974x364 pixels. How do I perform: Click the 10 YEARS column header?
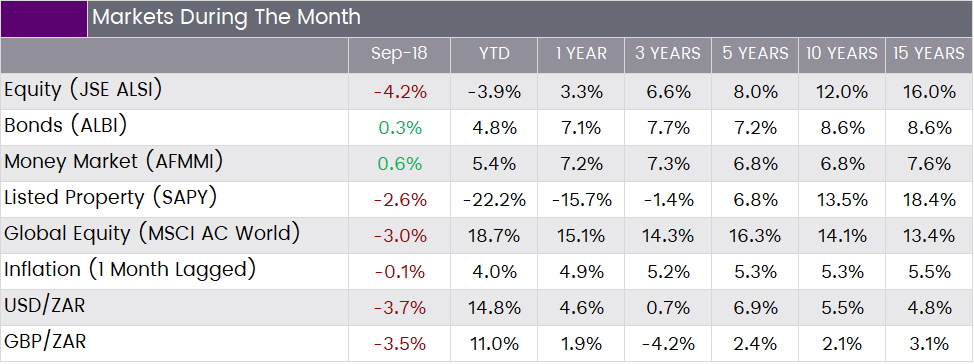[842, 55]
